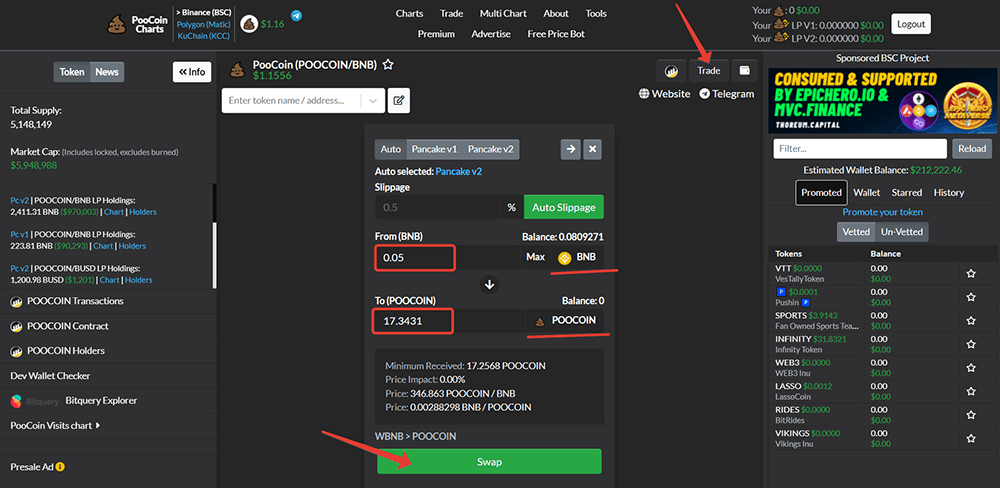Click the From BNB amount field
Screen dimensions: 1000x488
click(x=447, y=258)
